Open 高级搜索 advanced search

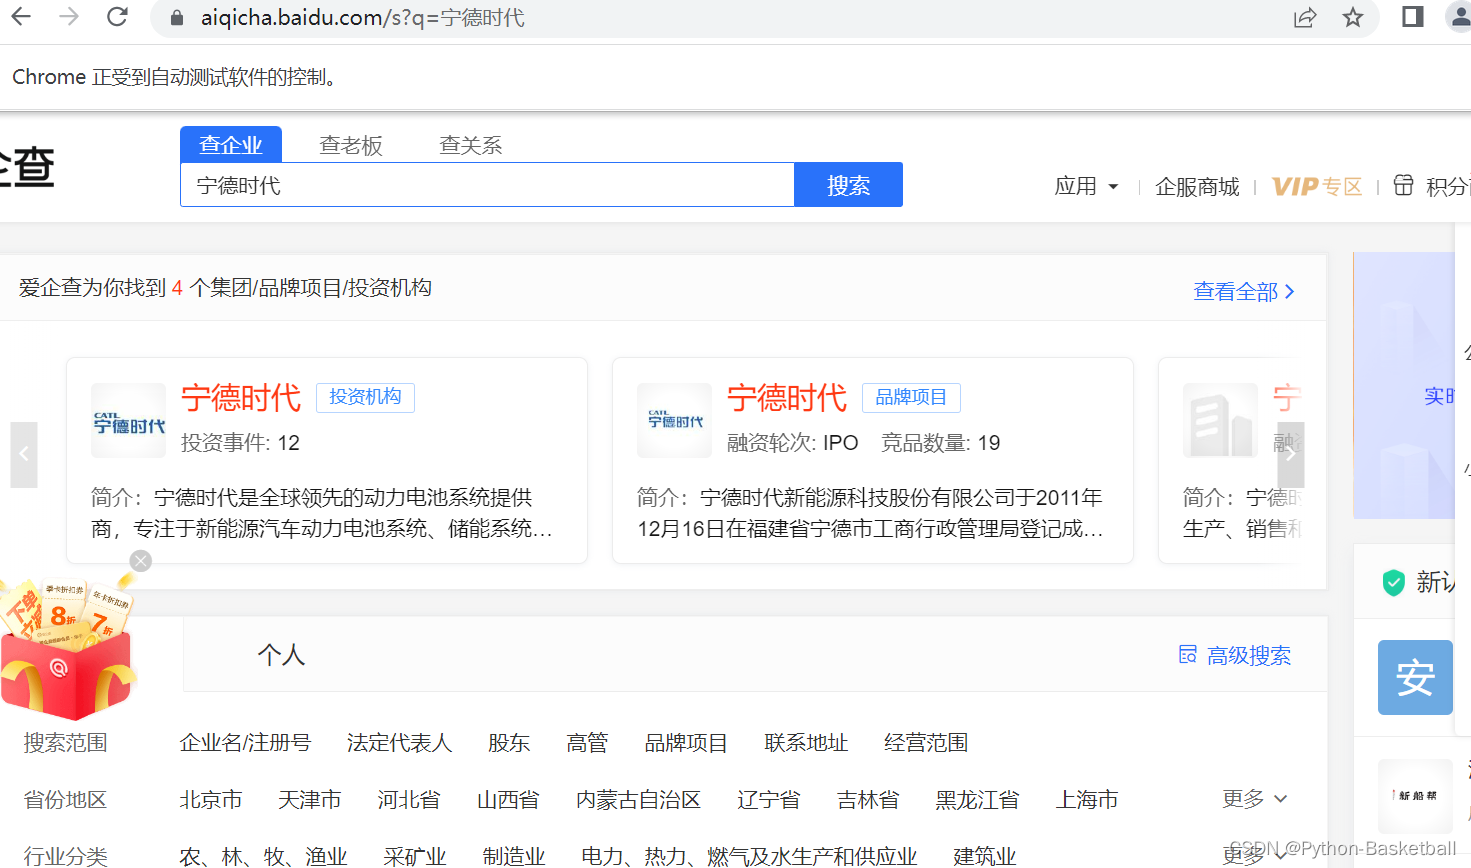1235,656
